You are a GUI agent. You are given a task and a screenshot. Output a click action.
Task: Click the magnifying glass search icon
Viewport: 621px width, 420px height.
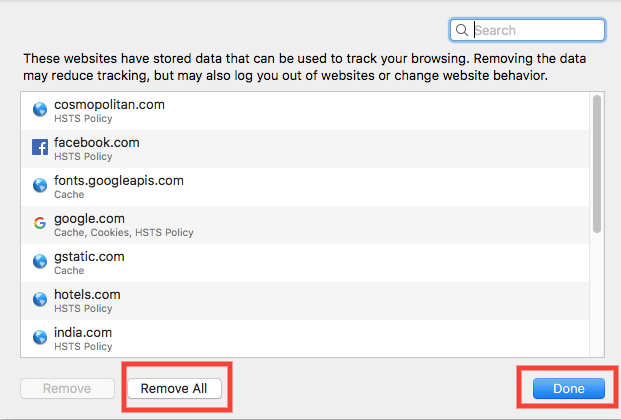[x=462, y=30]
